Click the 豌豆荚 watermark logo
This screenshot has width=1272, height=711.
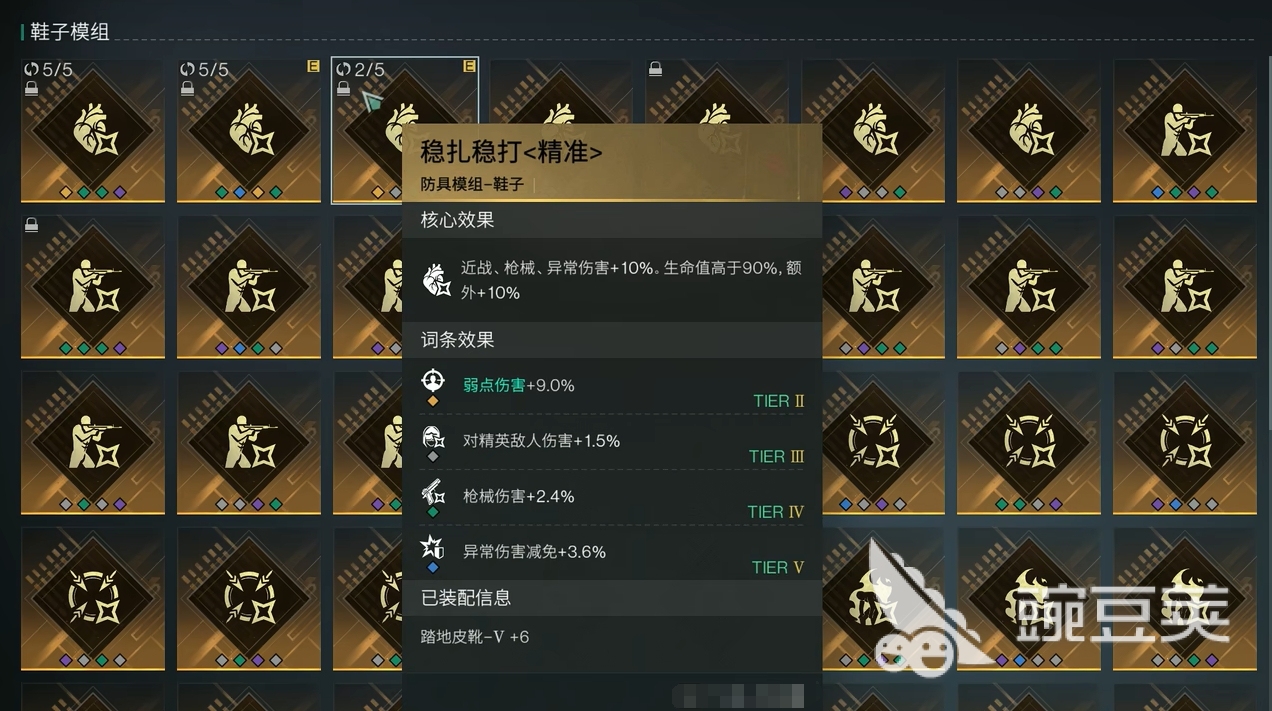click(x=1050, y=608)
